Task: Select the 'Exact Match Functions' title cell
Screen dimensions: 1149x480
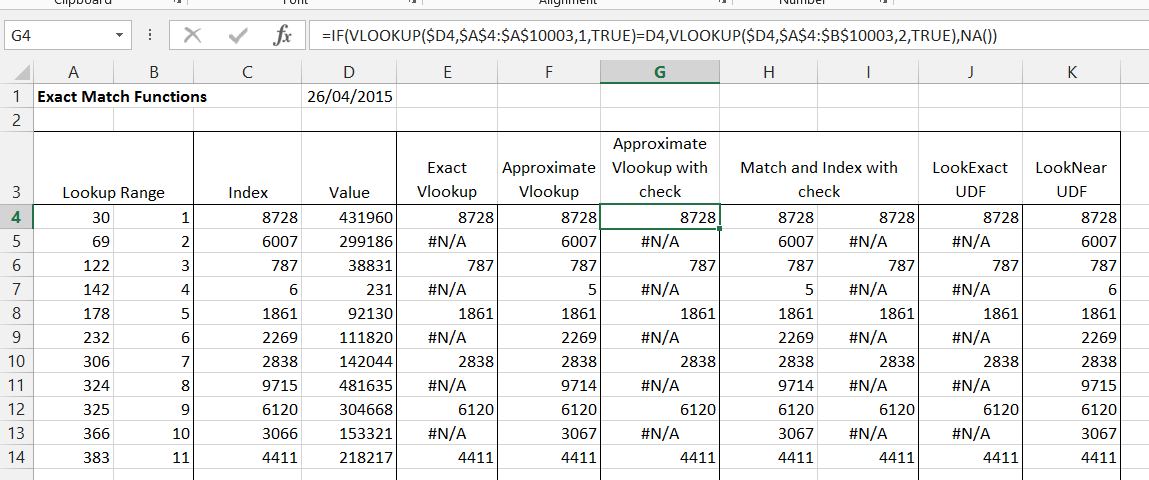Action: tap(121, 97)
